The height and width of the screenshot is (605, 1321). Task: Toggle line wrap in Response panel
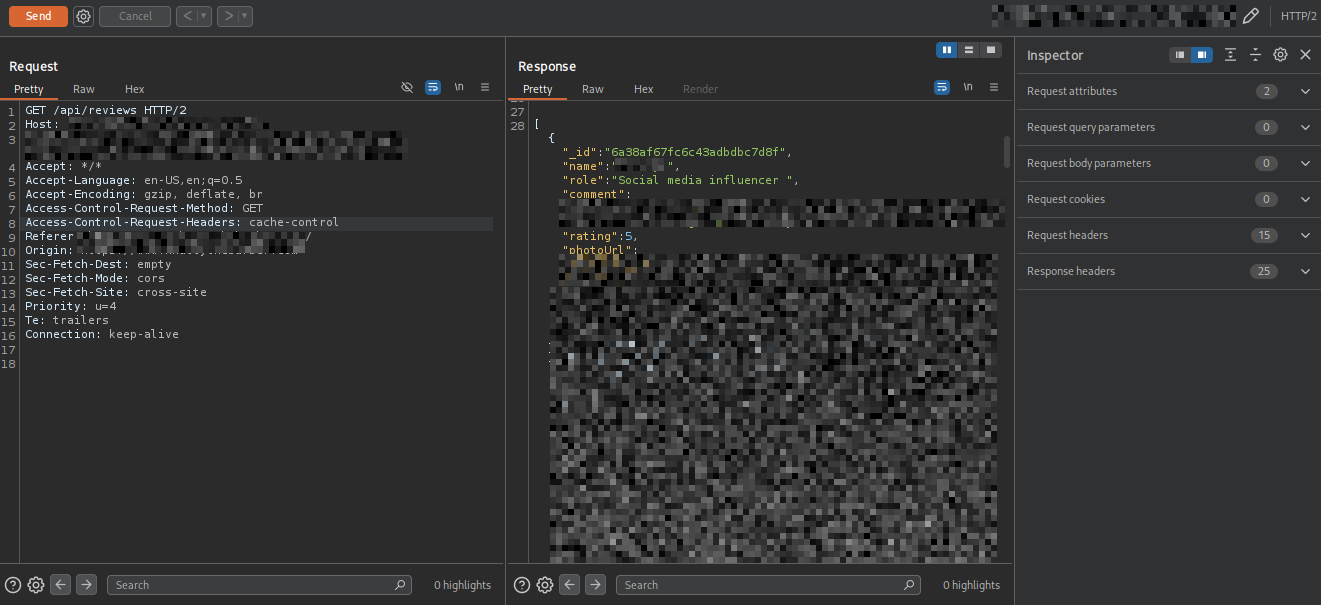pos(942,88)
